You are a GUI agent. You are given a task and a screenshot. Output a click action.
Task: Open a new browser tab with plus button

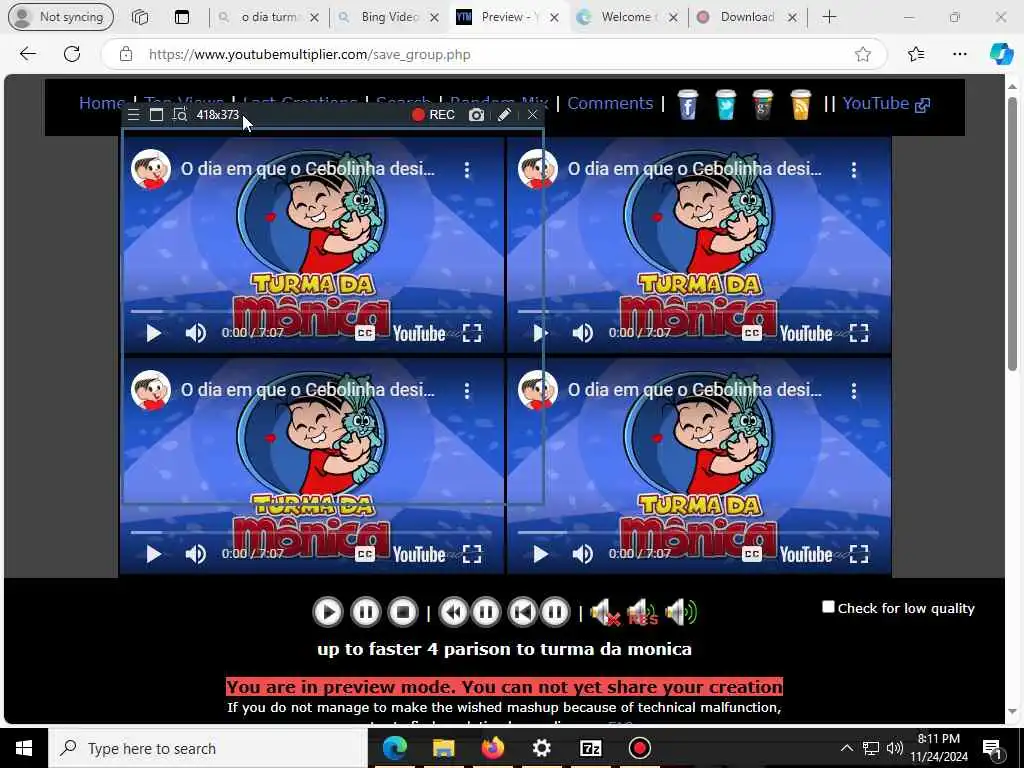[x=829, y=17]
